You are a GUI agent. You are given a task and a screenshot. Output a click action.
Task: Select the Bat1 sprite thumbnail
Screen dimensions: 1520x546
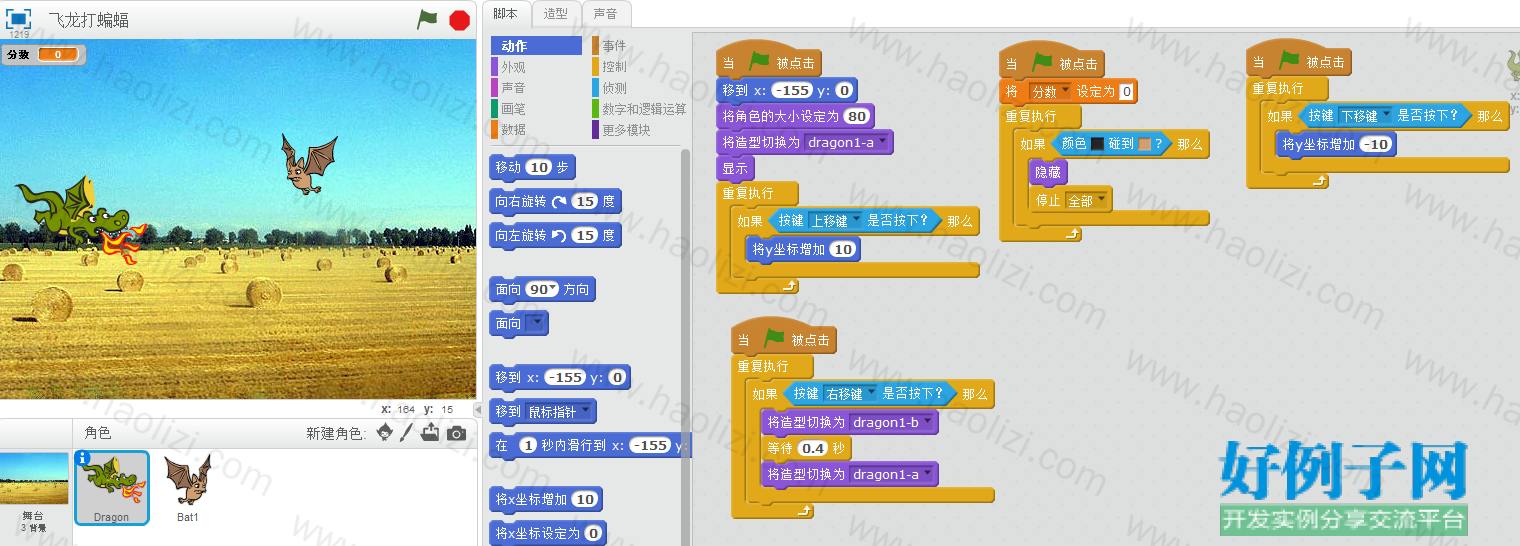188,489
